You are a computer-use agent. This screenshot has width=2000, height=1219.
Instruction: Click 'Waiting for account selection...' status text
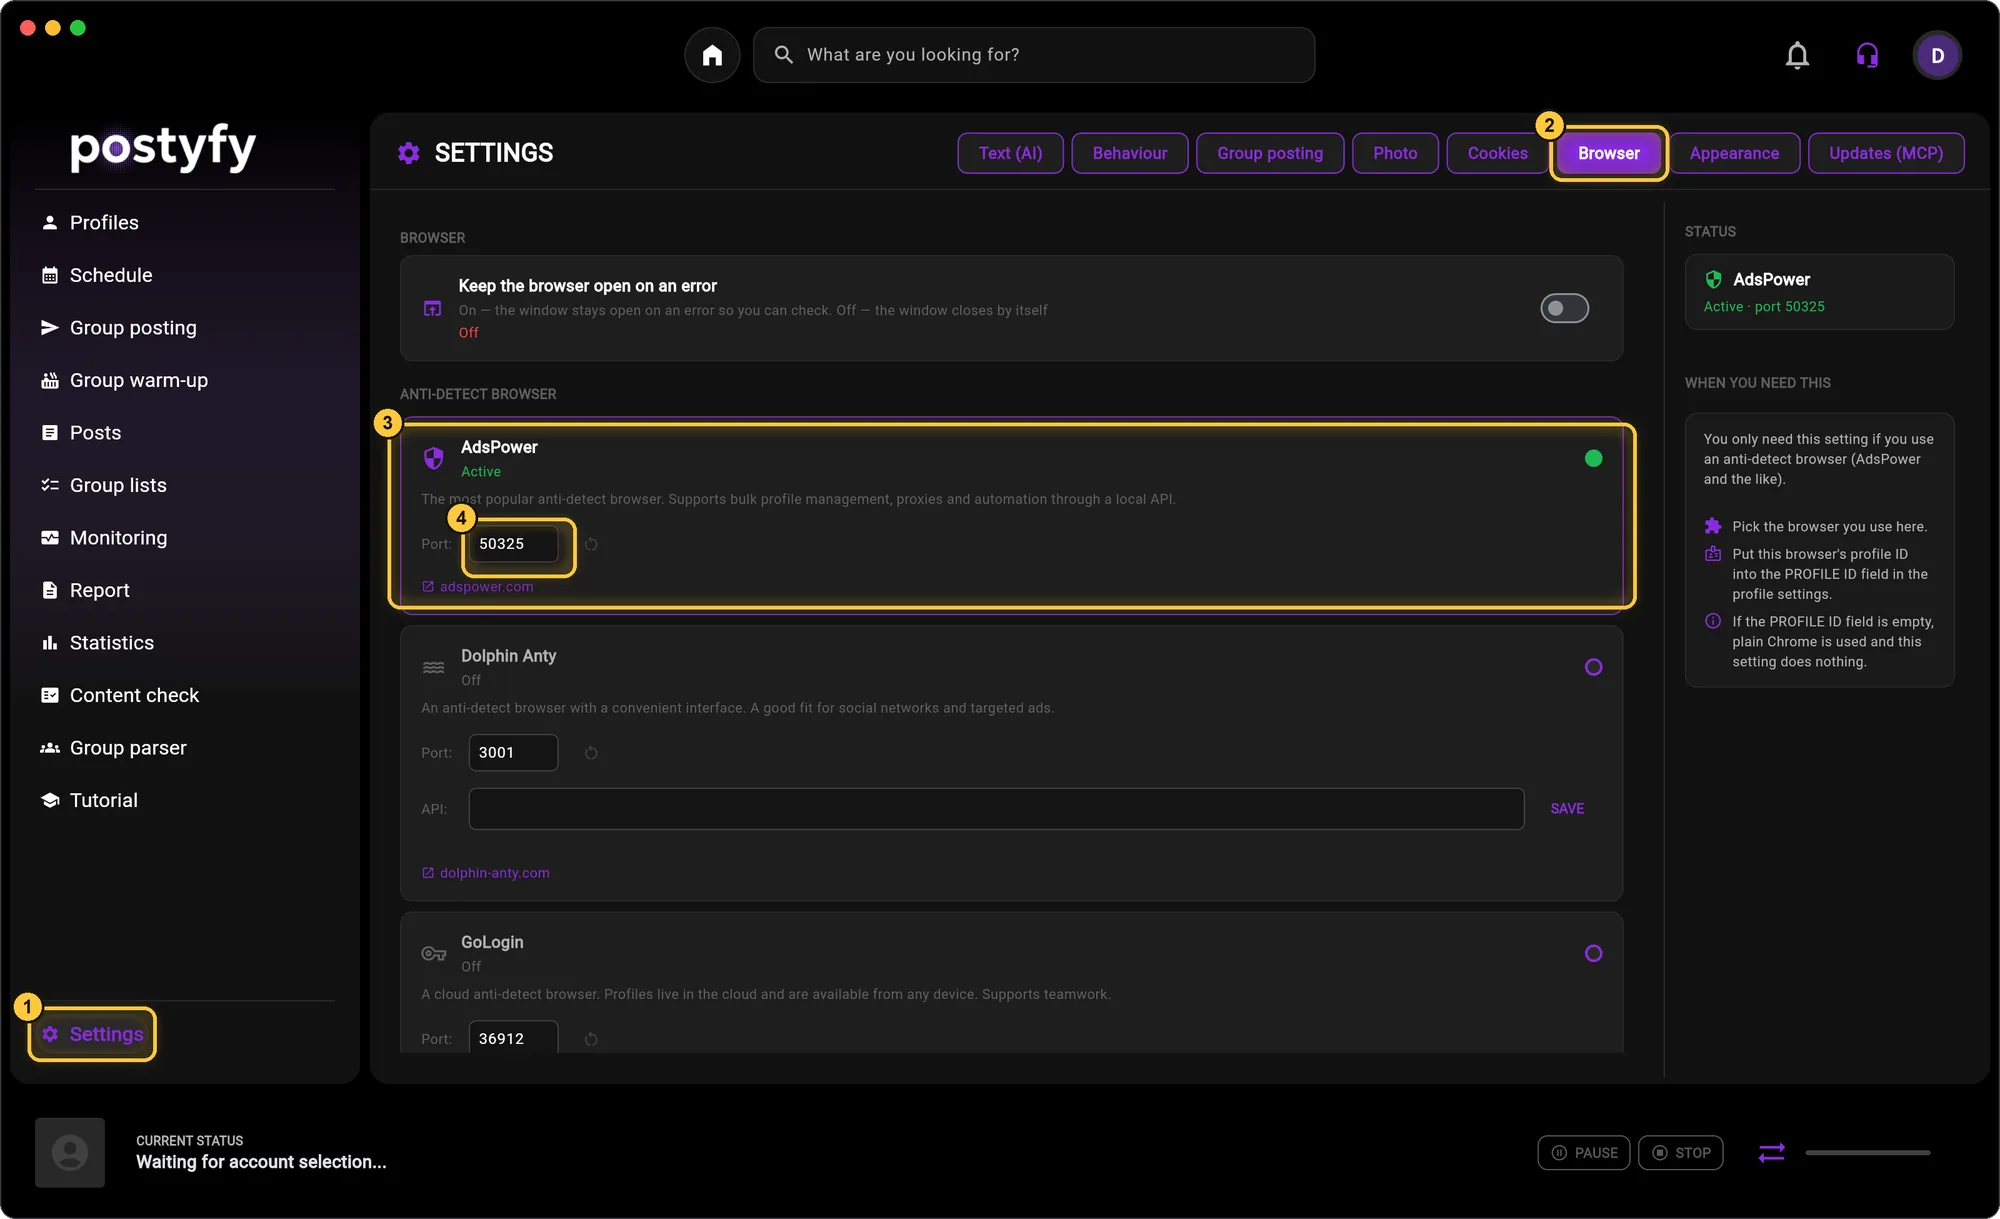[x=261, y=1162]
